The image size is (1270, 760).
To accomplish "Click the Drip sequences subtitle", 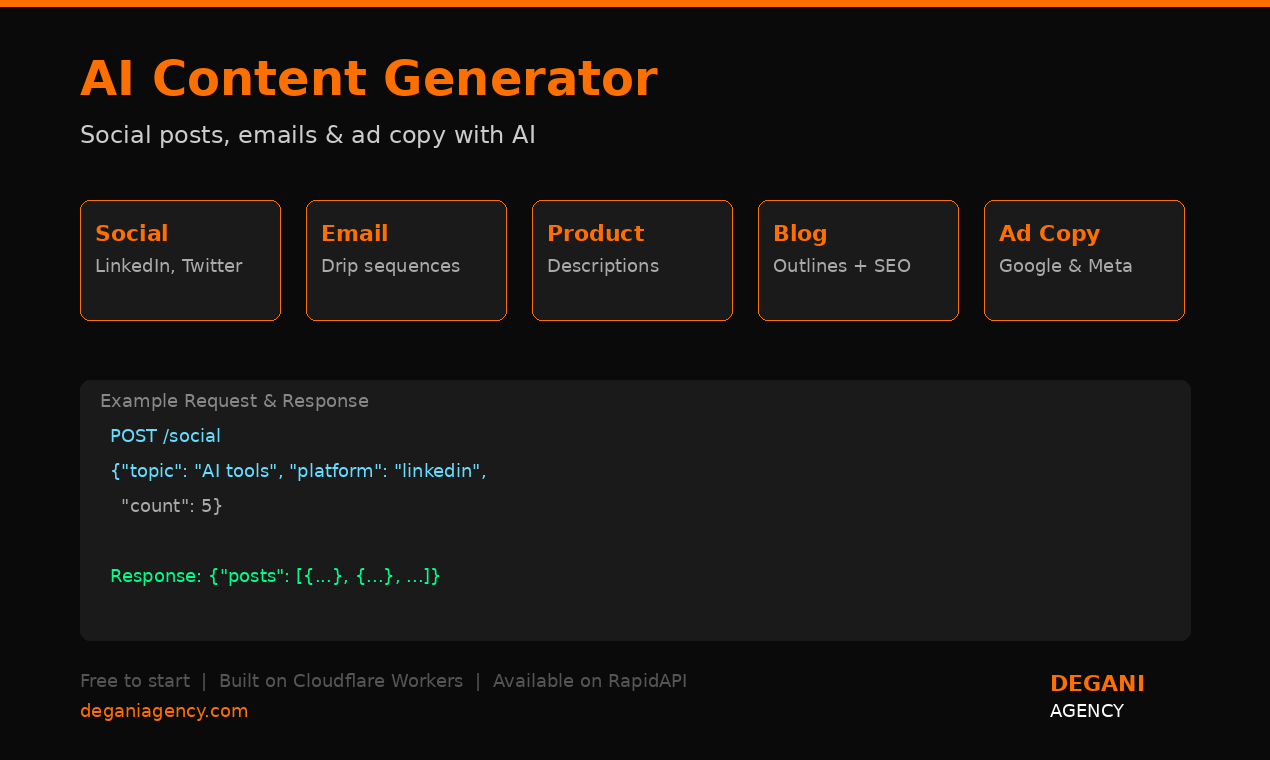I will [390, 266].
